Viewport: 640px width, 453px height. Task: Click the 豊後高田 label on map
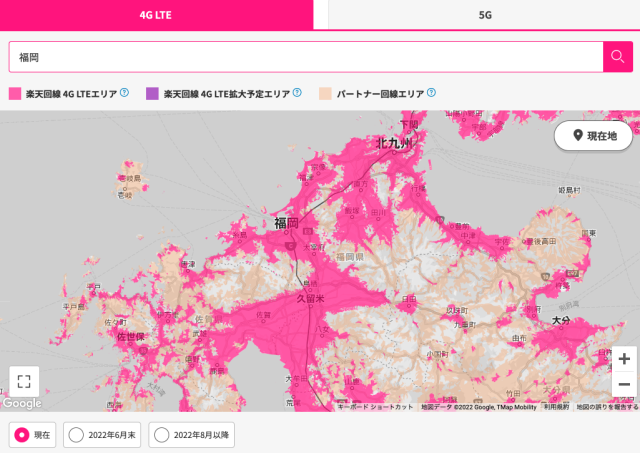(x=541, y=241)
